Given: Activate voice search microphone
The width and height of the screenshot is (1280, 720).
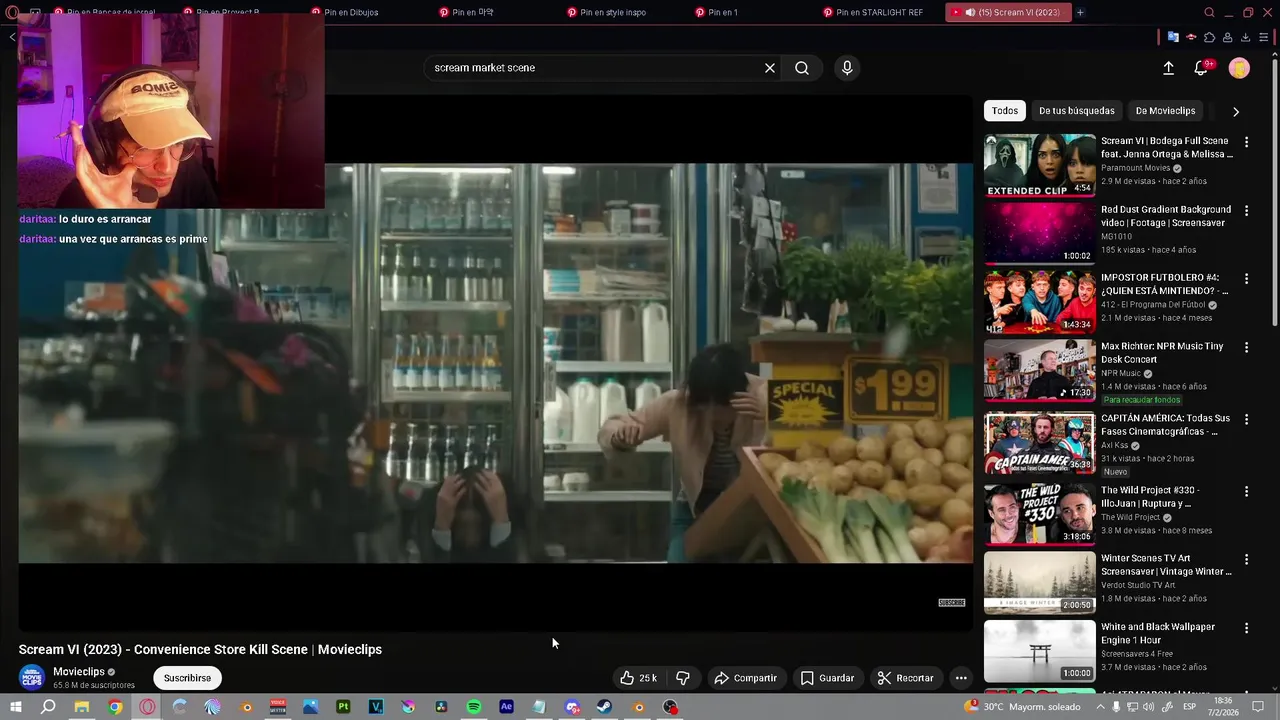Looking at the screenshot, I should (847, 68).
